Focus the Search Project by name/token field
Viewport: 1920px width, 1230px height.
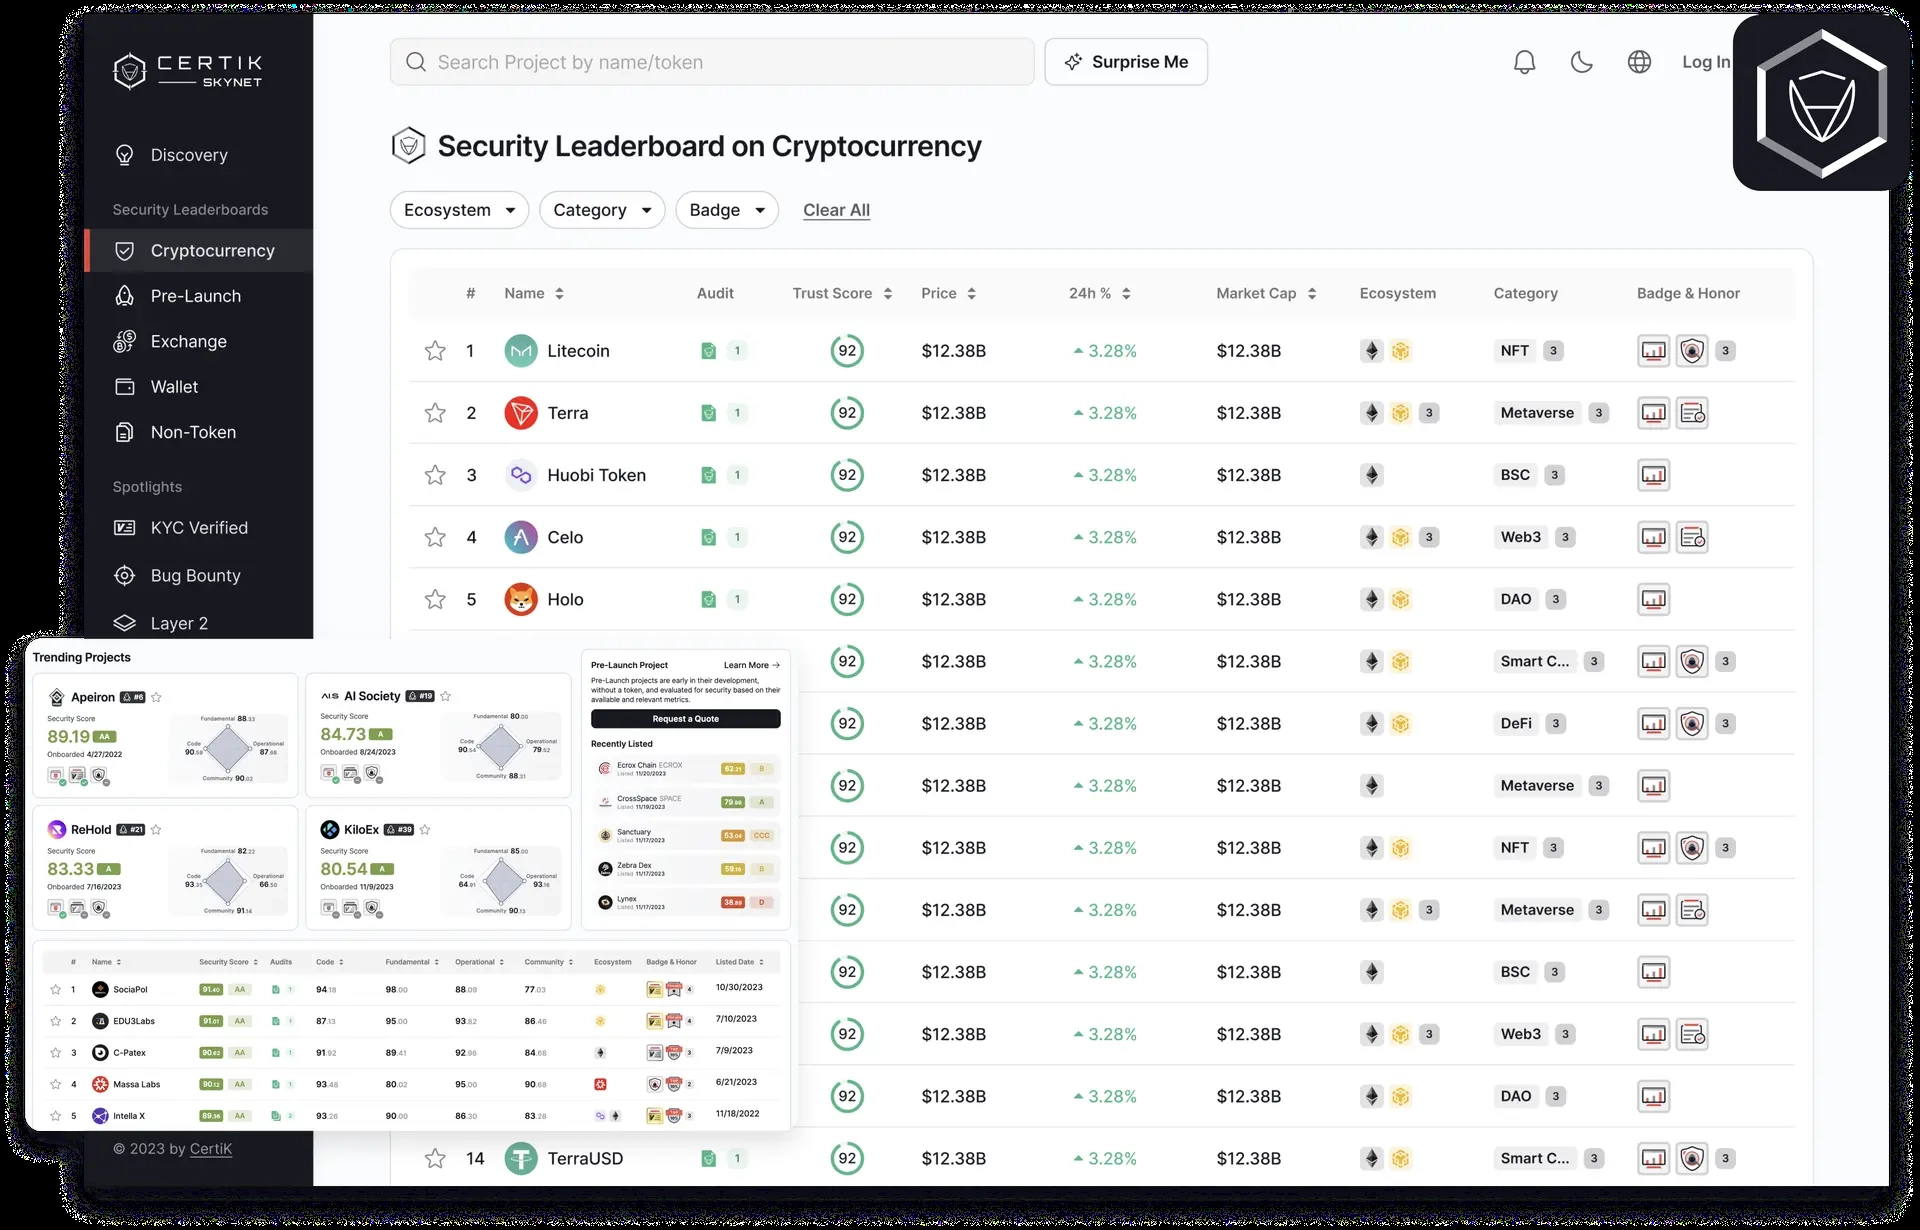click(x=712, y=62)
